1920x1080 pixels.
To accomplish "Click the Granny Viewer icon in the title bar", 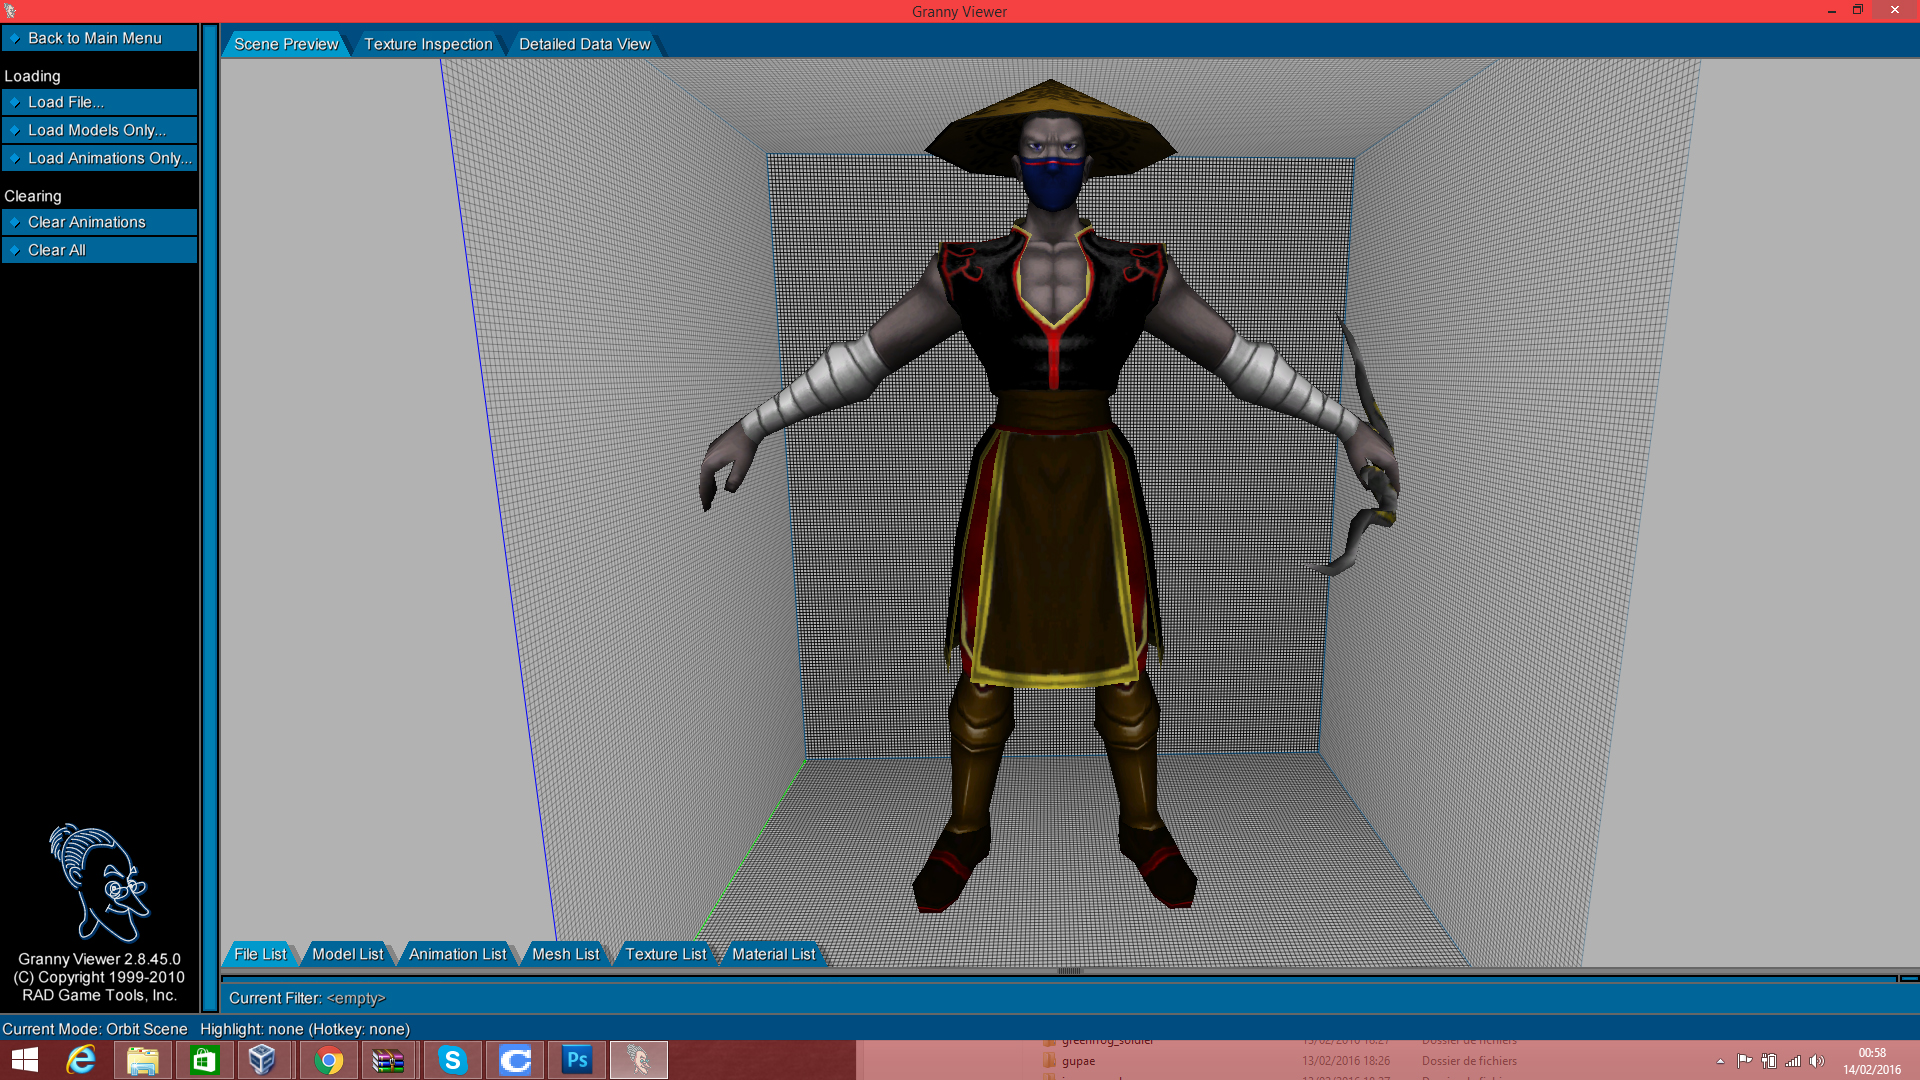I will [11, 11].
